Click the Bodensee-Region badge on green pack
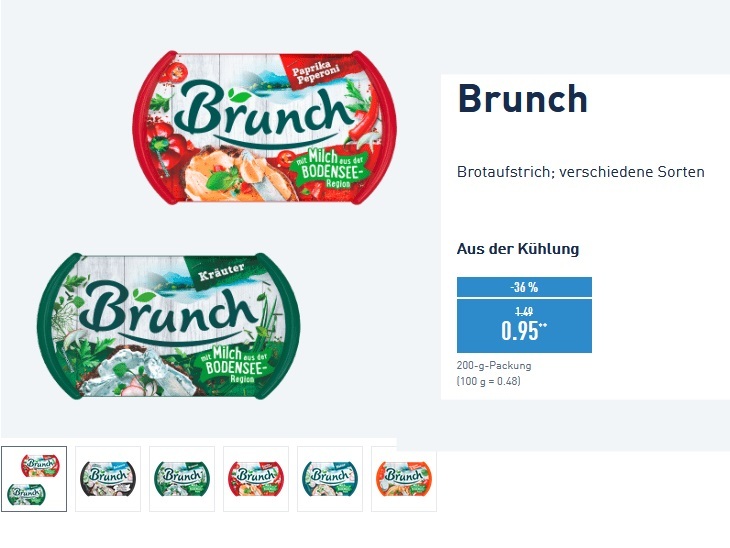 (233, 365)
